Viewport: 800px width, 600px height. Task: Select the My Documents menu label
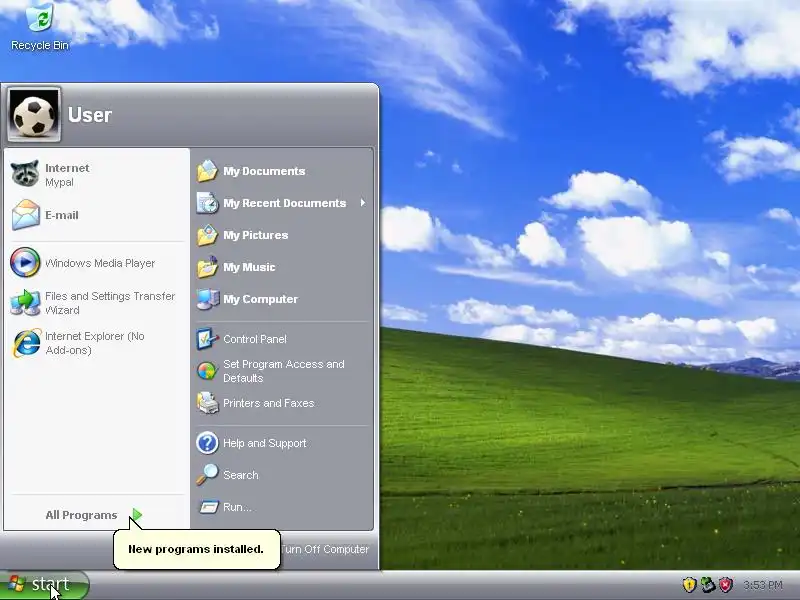(x=264, y=171)
